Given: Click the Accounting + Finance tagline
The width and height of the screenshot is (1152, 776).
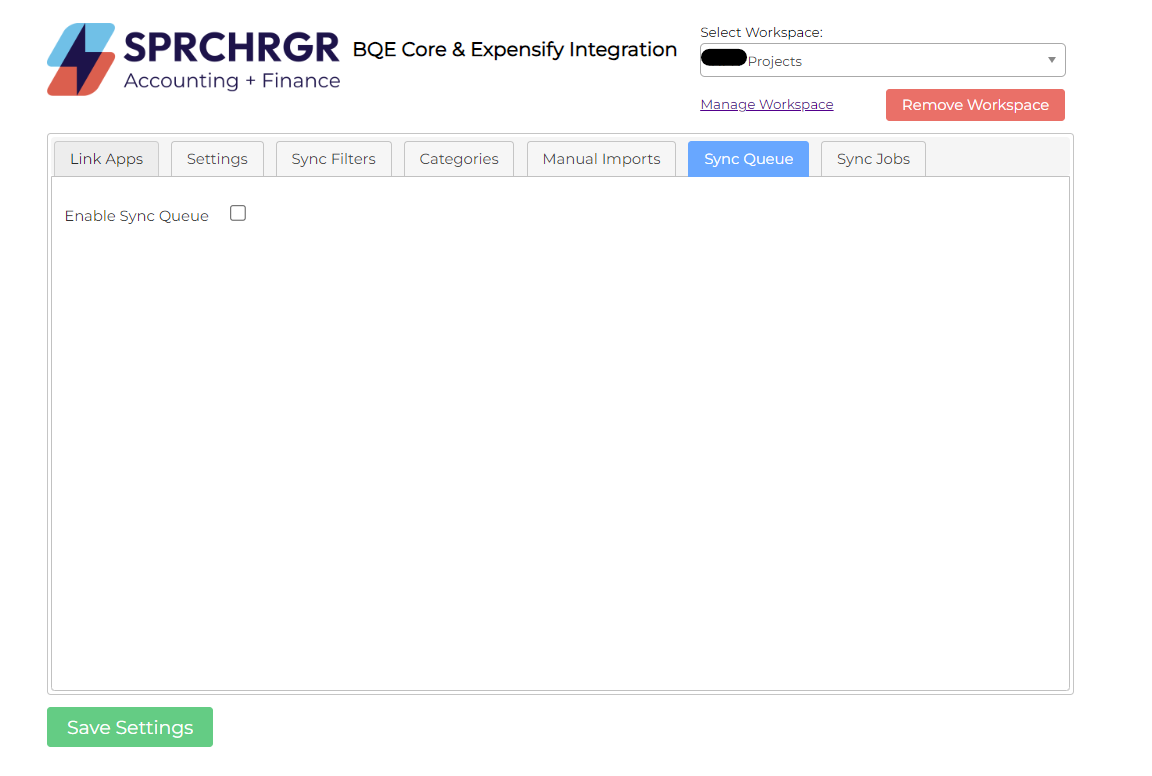Looking at the screenshot, I should 232,81.
